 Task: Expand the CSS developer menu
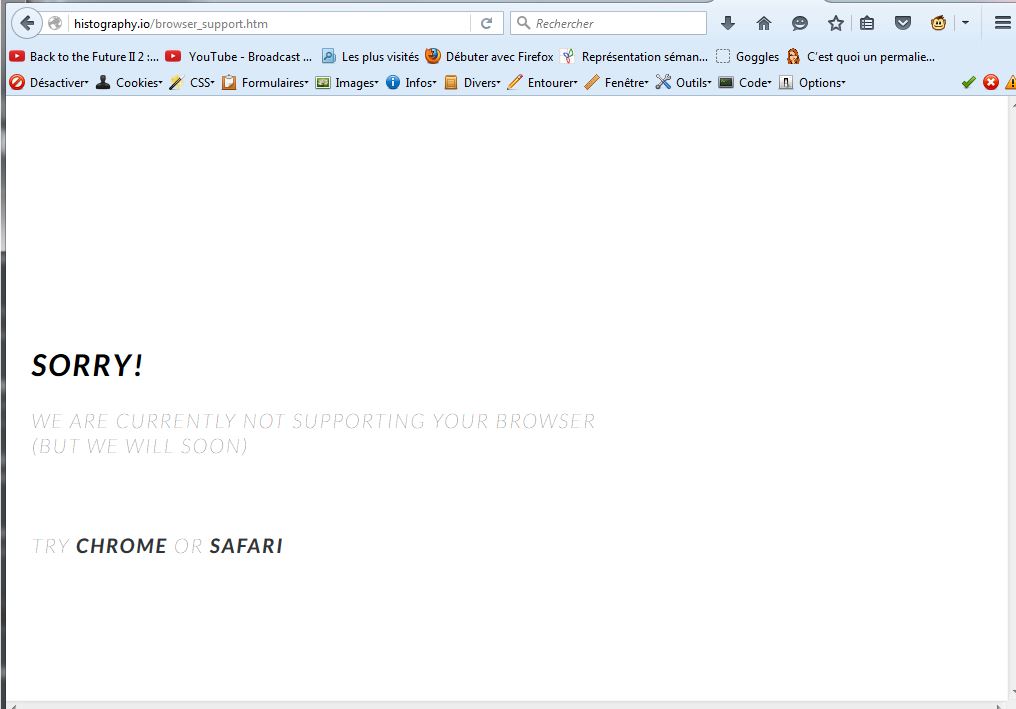point(192,83)
